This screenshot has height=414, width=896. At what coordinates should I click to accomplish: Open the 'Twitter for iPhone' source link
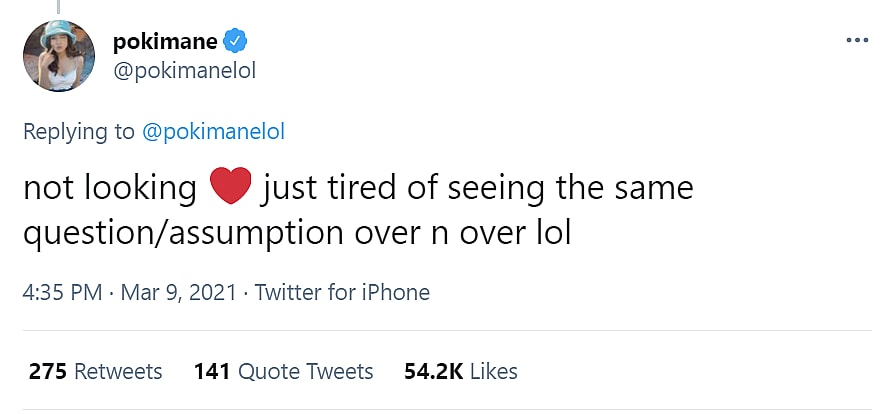pyautogui.click(x=342, y=293)
